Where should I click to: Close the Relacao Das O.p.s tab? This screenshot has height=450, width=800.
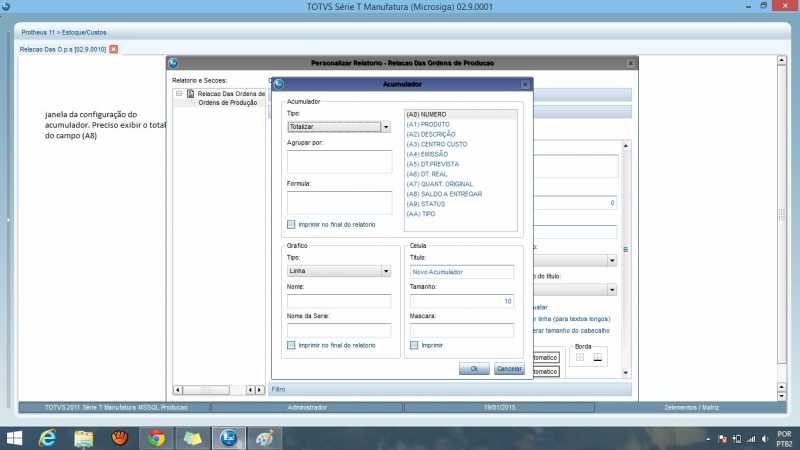(113, 49)
